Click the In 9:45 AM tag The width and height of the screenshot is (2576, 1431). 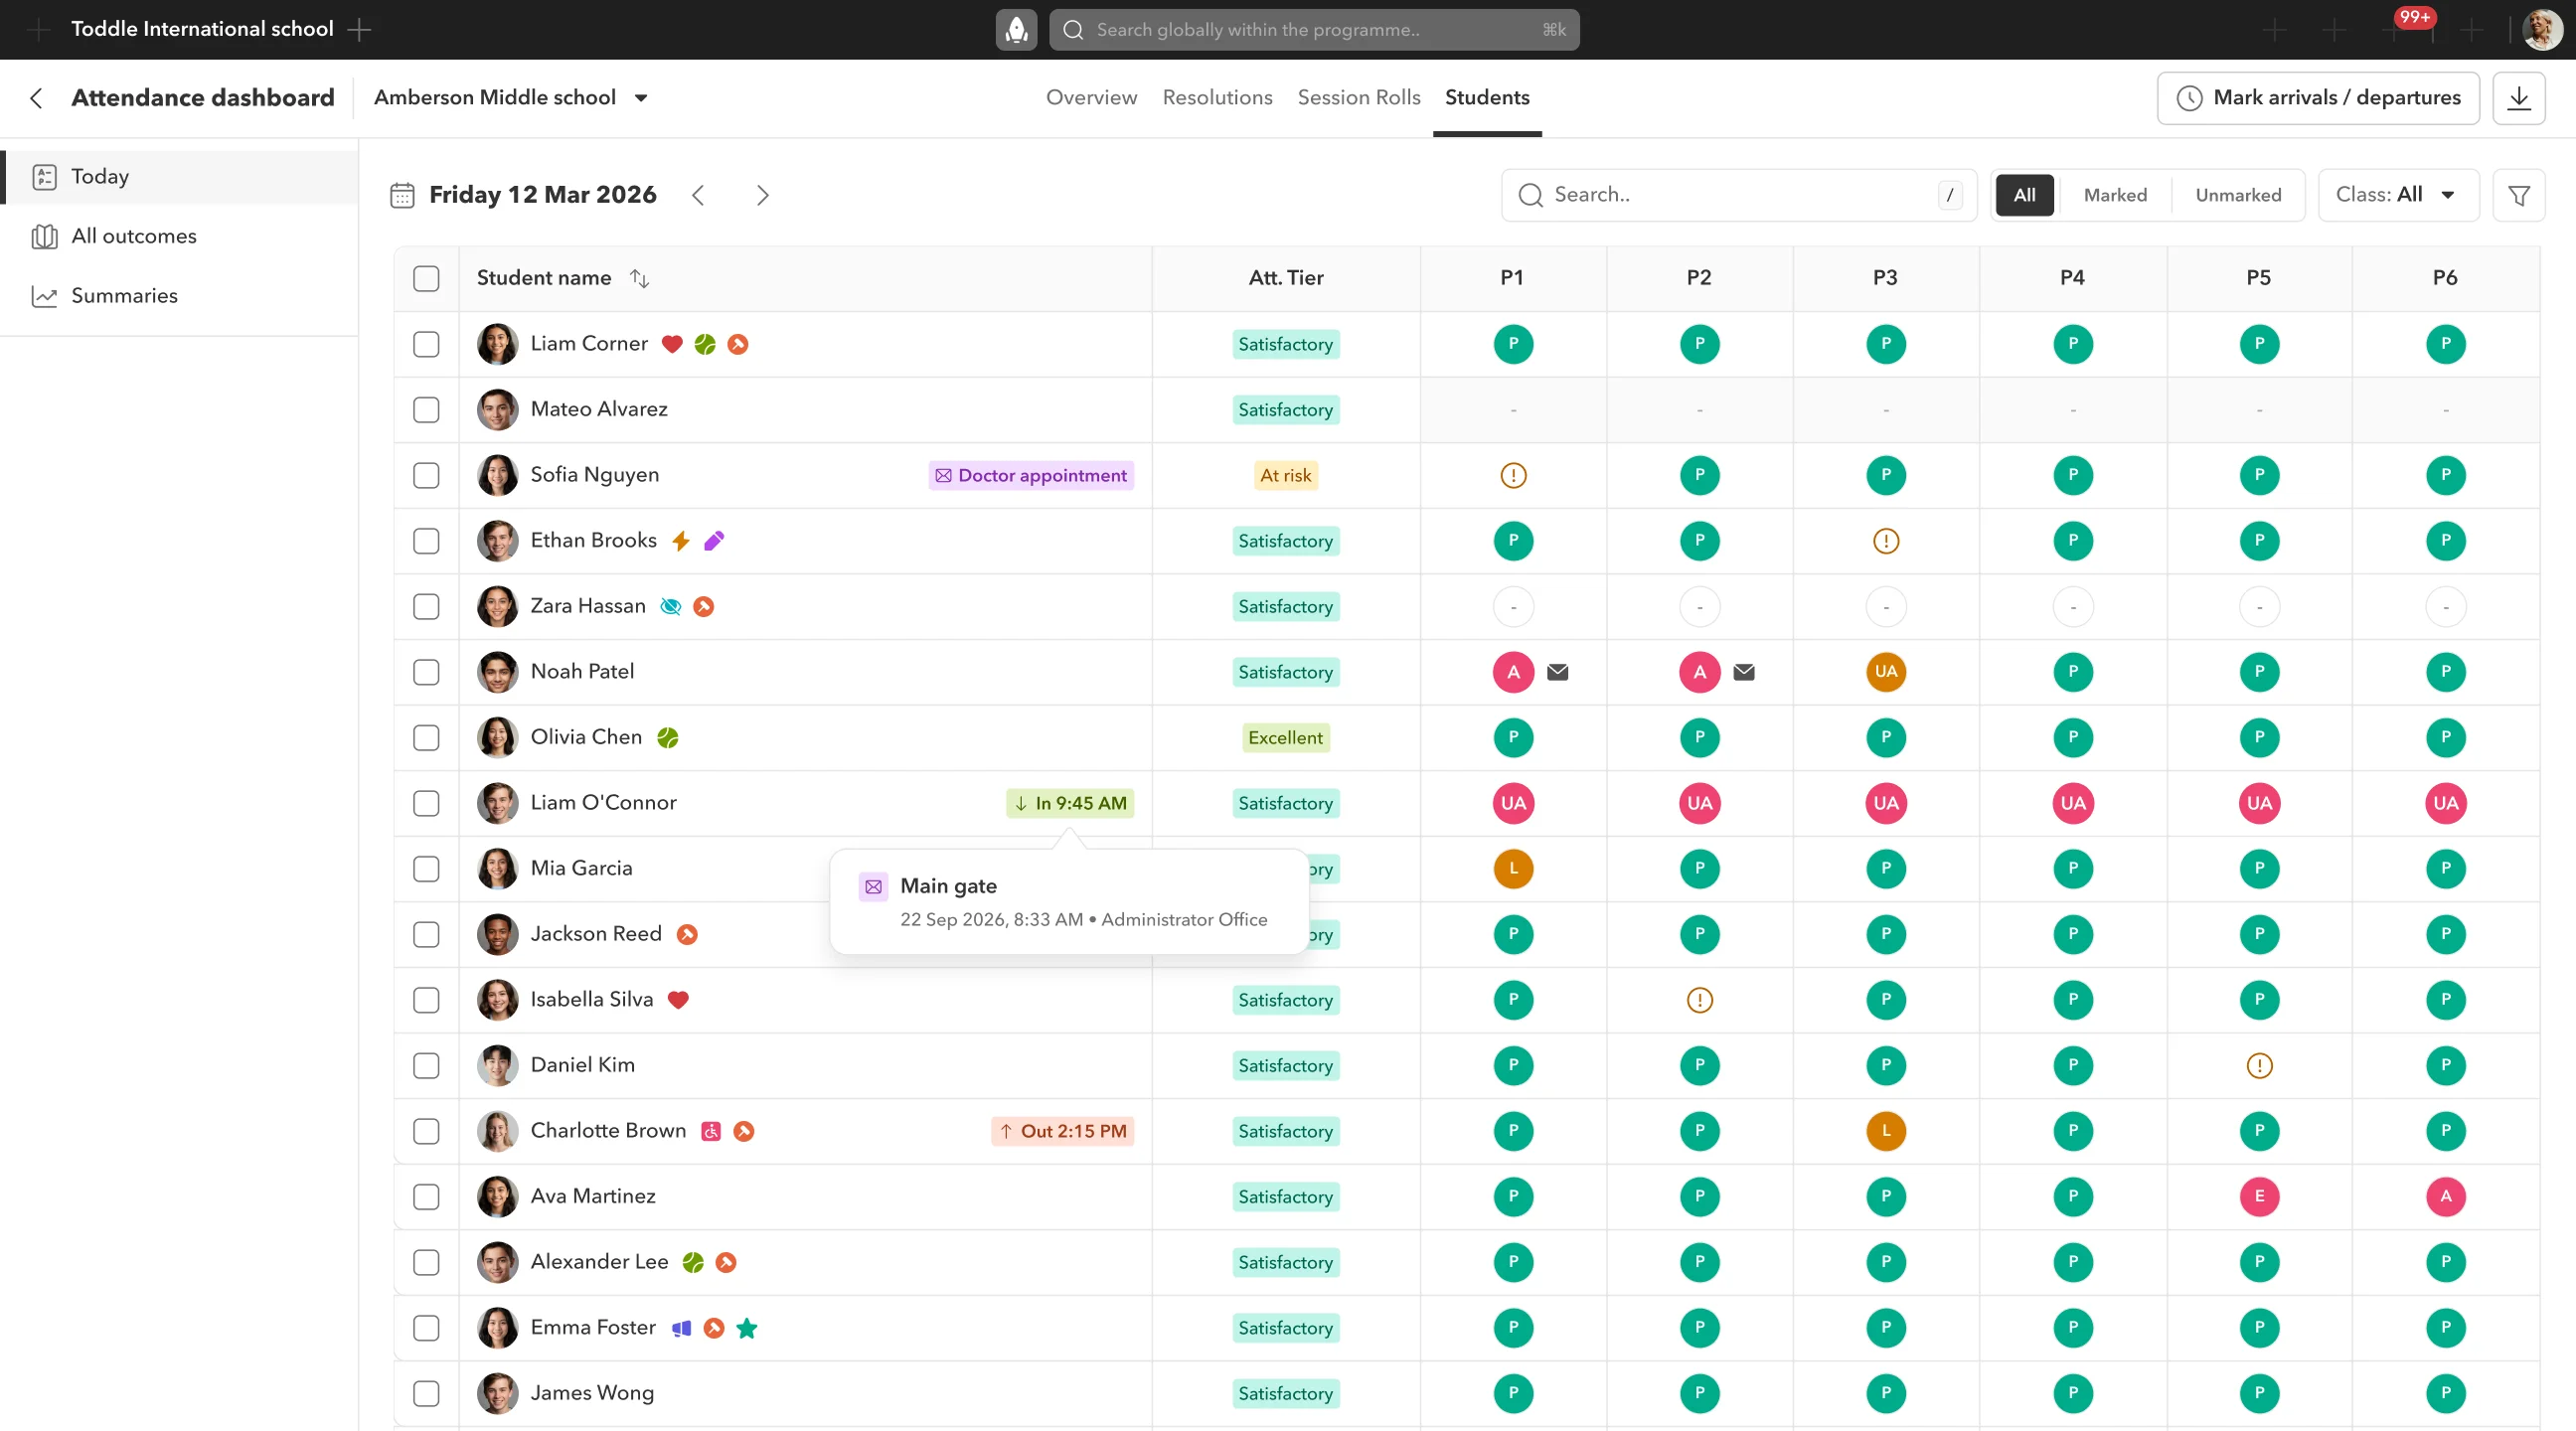point(1069,804)
